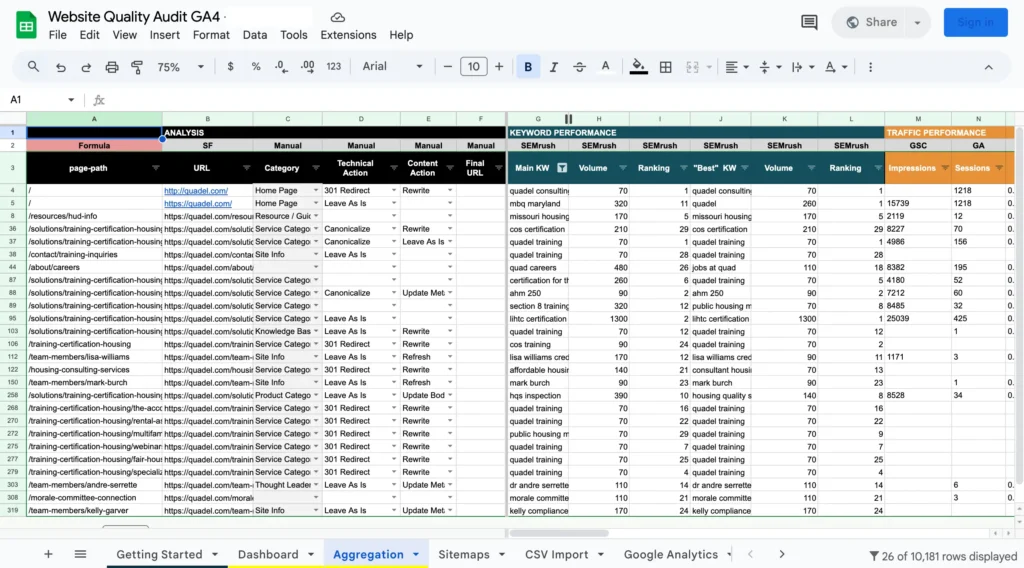Image resolution: width=1024 pixels, height=568 pixels.
Task: Format as currency with dollar icon
Action: pyautogui.click(x=231, y=67)
